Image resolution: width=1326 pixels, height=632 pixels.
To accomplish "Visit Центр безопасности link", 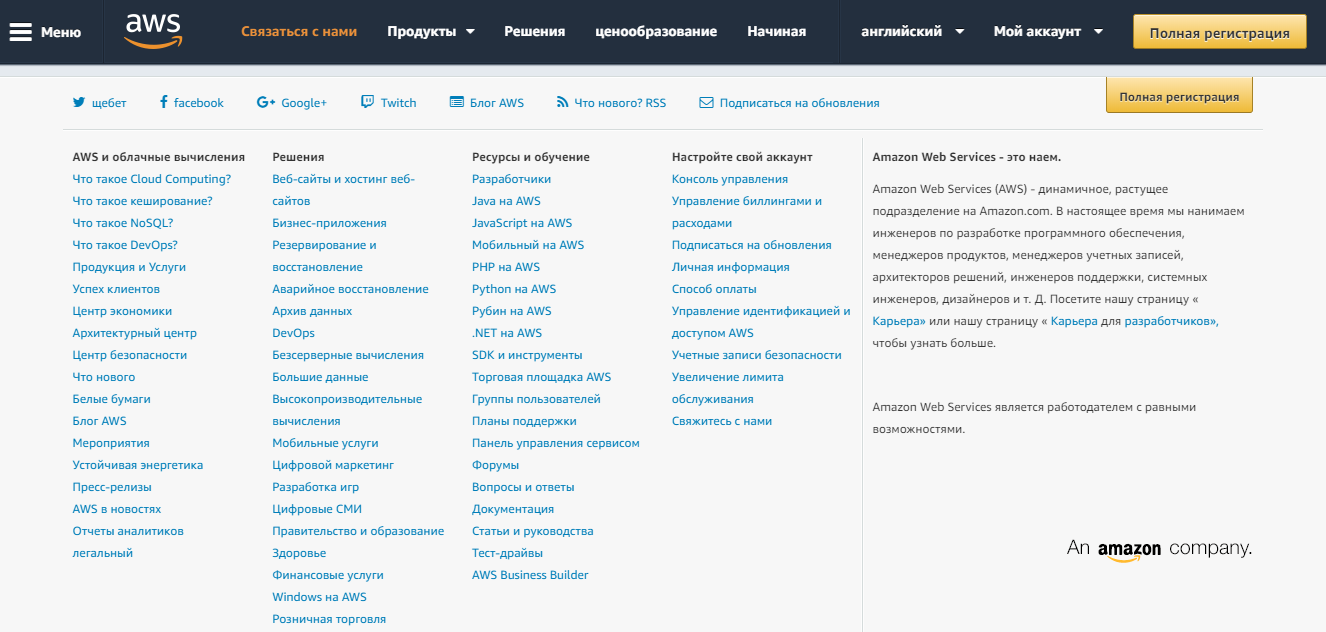I will [x=130, y=355].
